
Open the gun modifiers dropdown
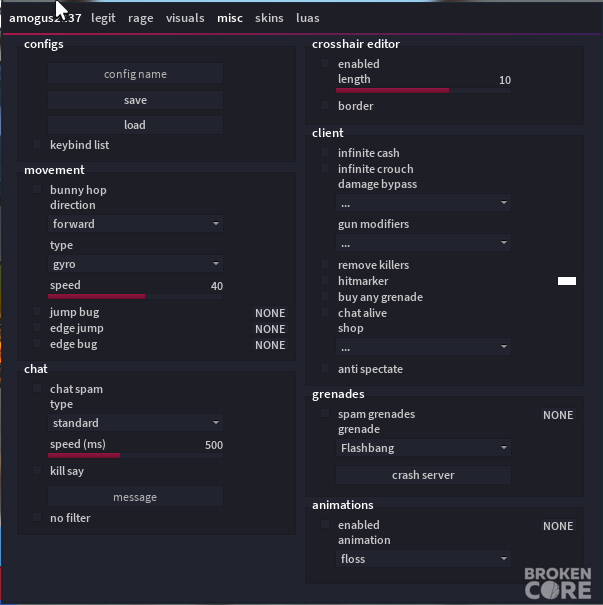(x=424, y=243)
